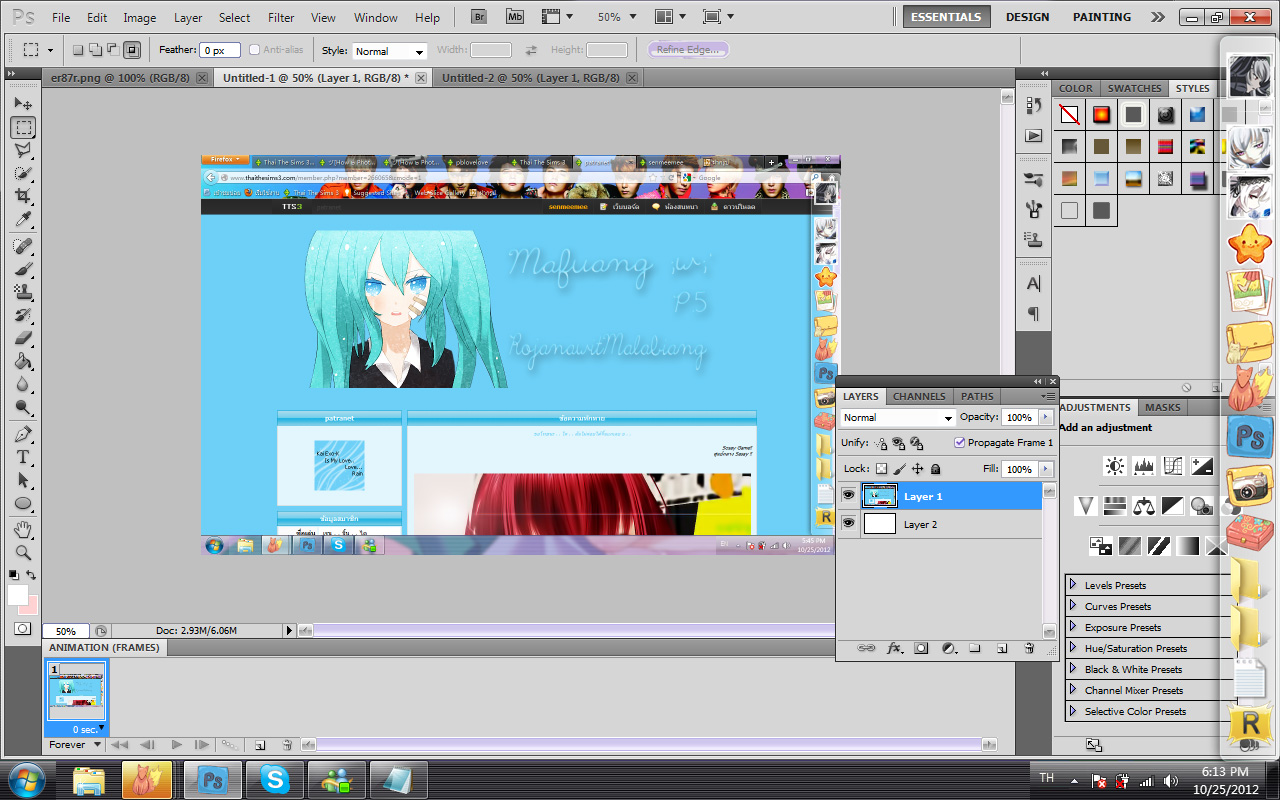Uncheck Propagate Frame 1 checkbox
1280x800 pixels.
[960, 442]
